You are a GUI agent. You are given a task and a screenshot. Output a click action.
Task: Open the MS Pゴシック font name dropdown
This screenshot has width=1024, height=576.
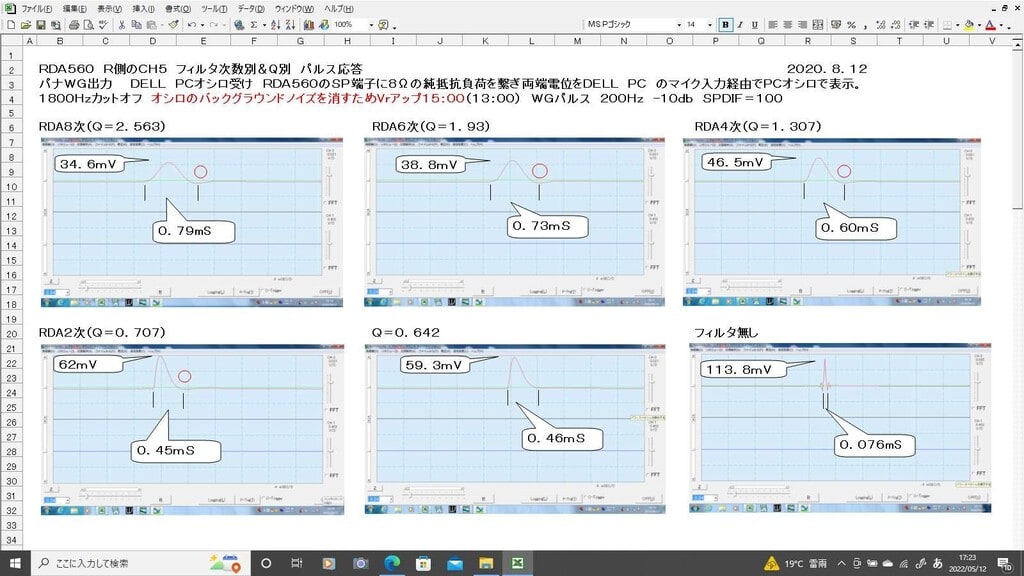tap(680, 25)
